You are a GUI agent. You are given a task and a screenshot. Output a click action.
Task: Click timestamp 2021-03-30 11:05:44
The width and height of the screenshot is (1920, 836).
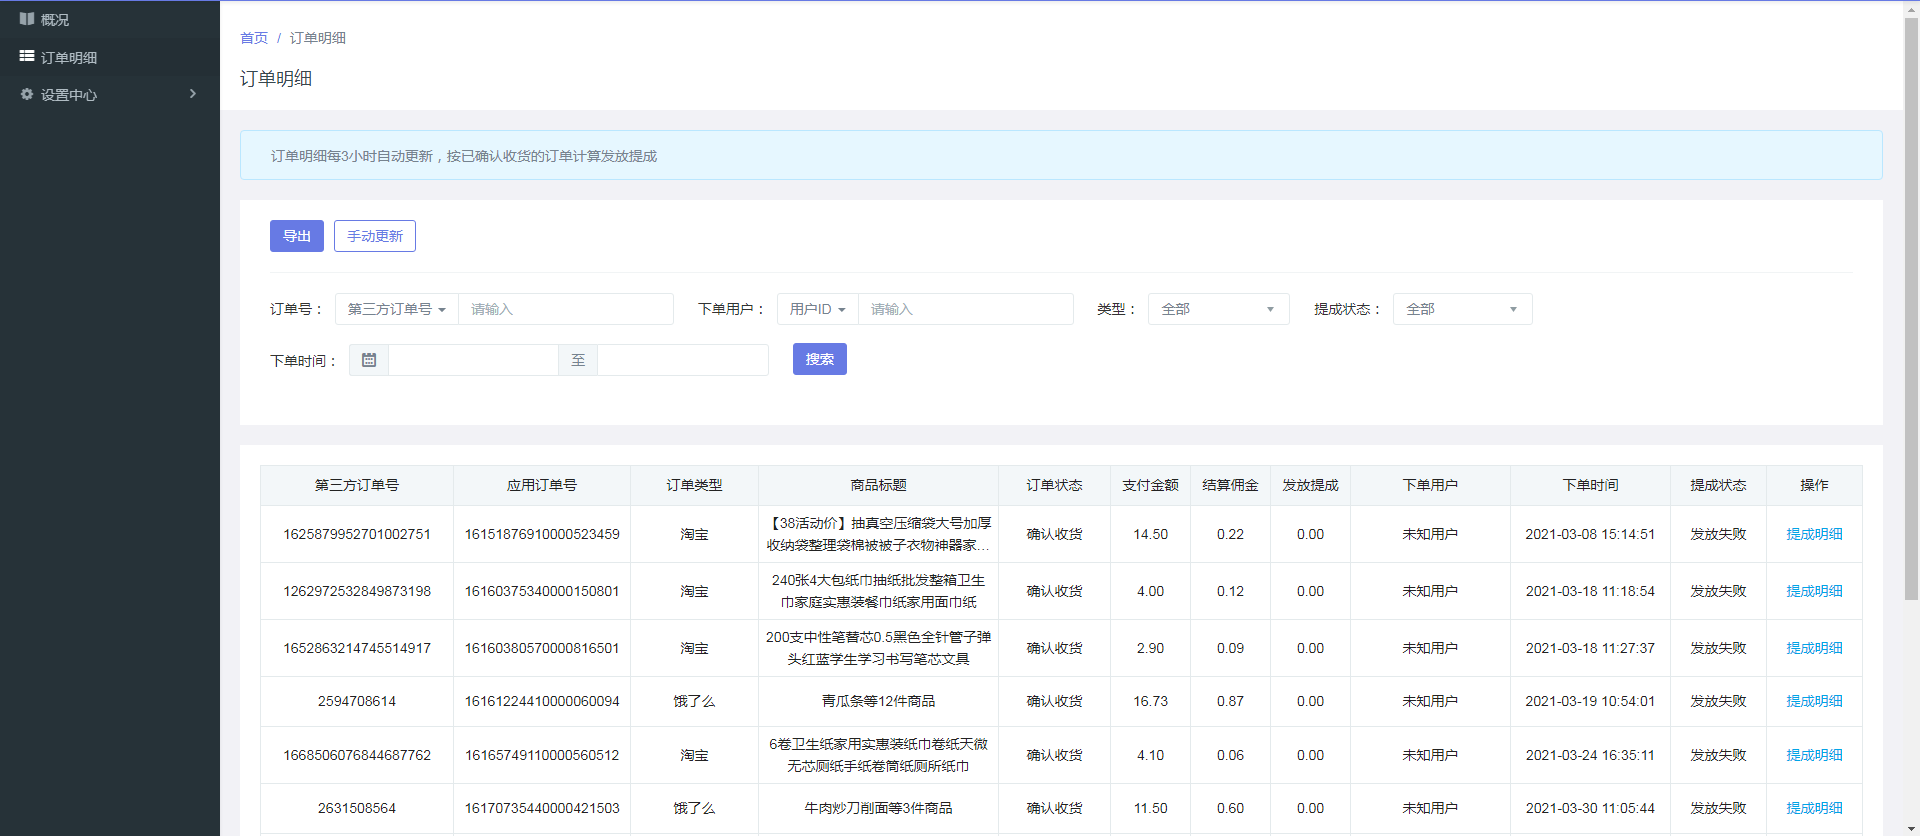1590,808
